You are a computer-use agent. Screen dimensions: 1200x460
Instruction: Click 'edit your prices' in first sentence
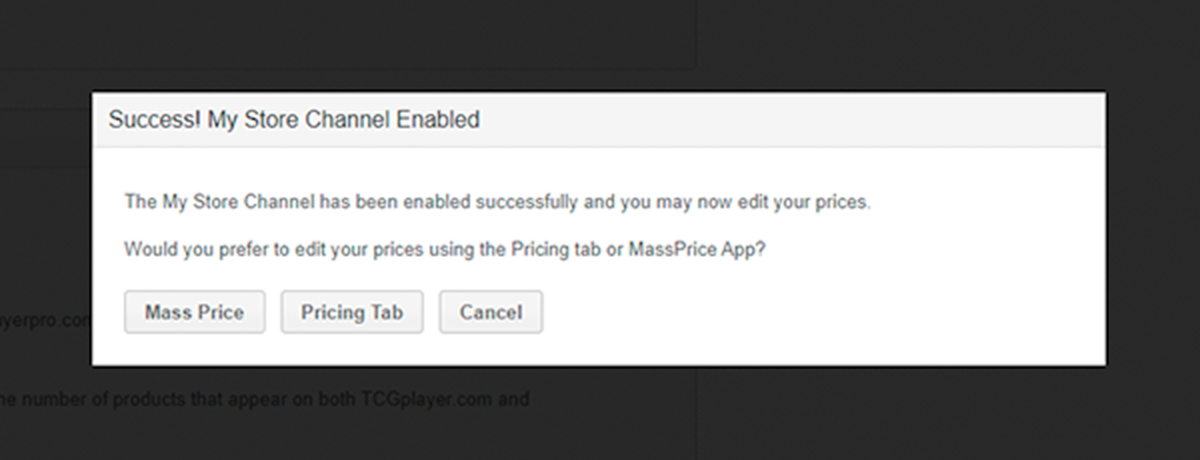tap(810, 202)
